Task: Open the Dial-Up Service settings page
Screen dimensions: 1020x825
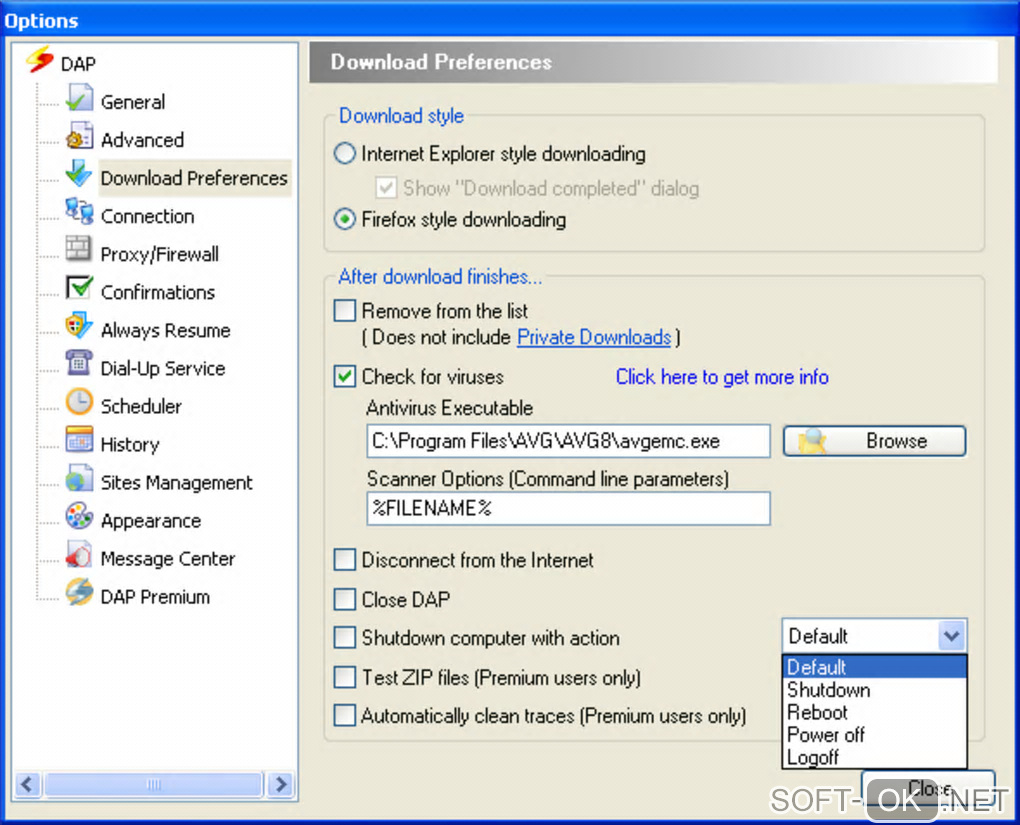Action: tap(163, 368)
